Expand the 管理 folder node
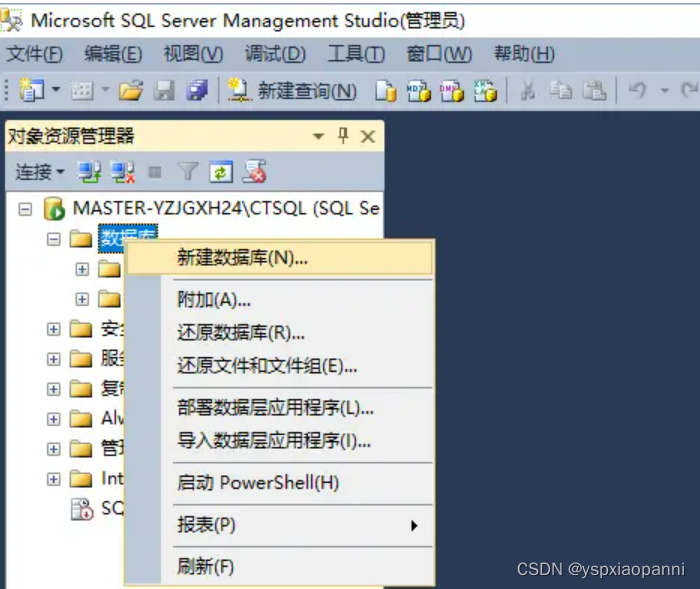Image resolution: width=700 pixels, height=589 pixels. tap(54, 449)
